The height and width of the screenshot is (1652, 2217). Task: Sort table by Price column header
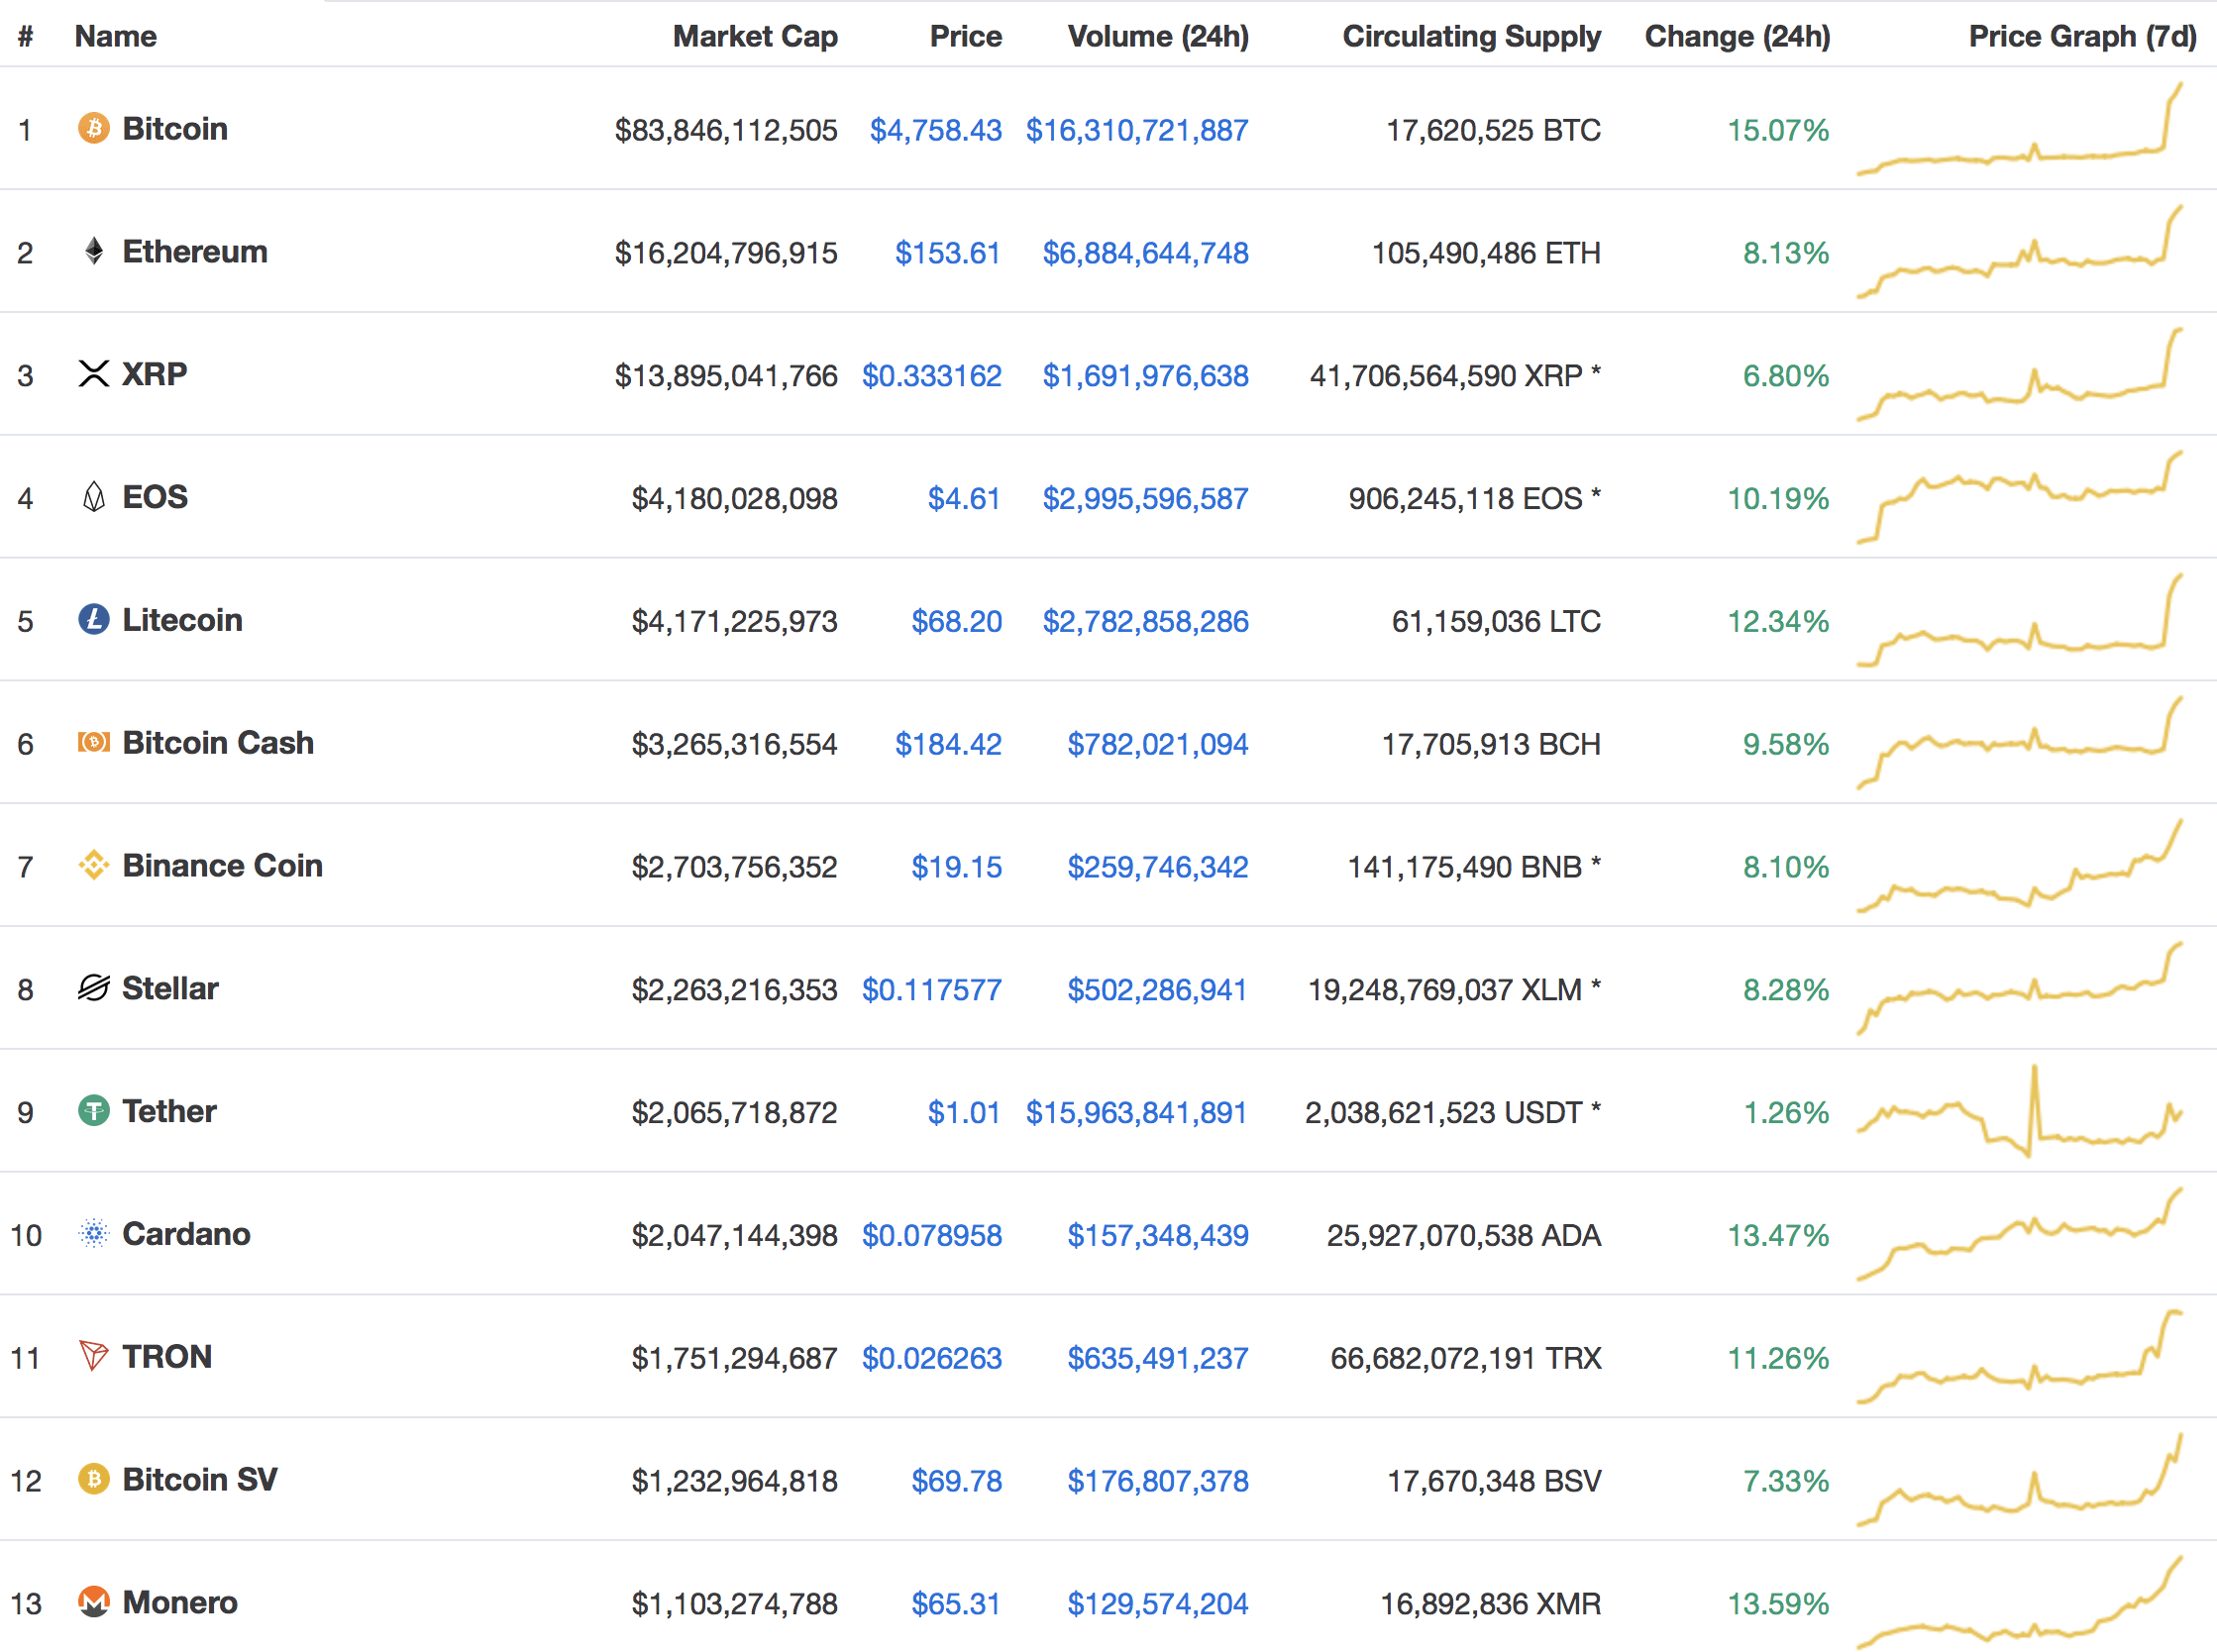click(x=965, y=36)
